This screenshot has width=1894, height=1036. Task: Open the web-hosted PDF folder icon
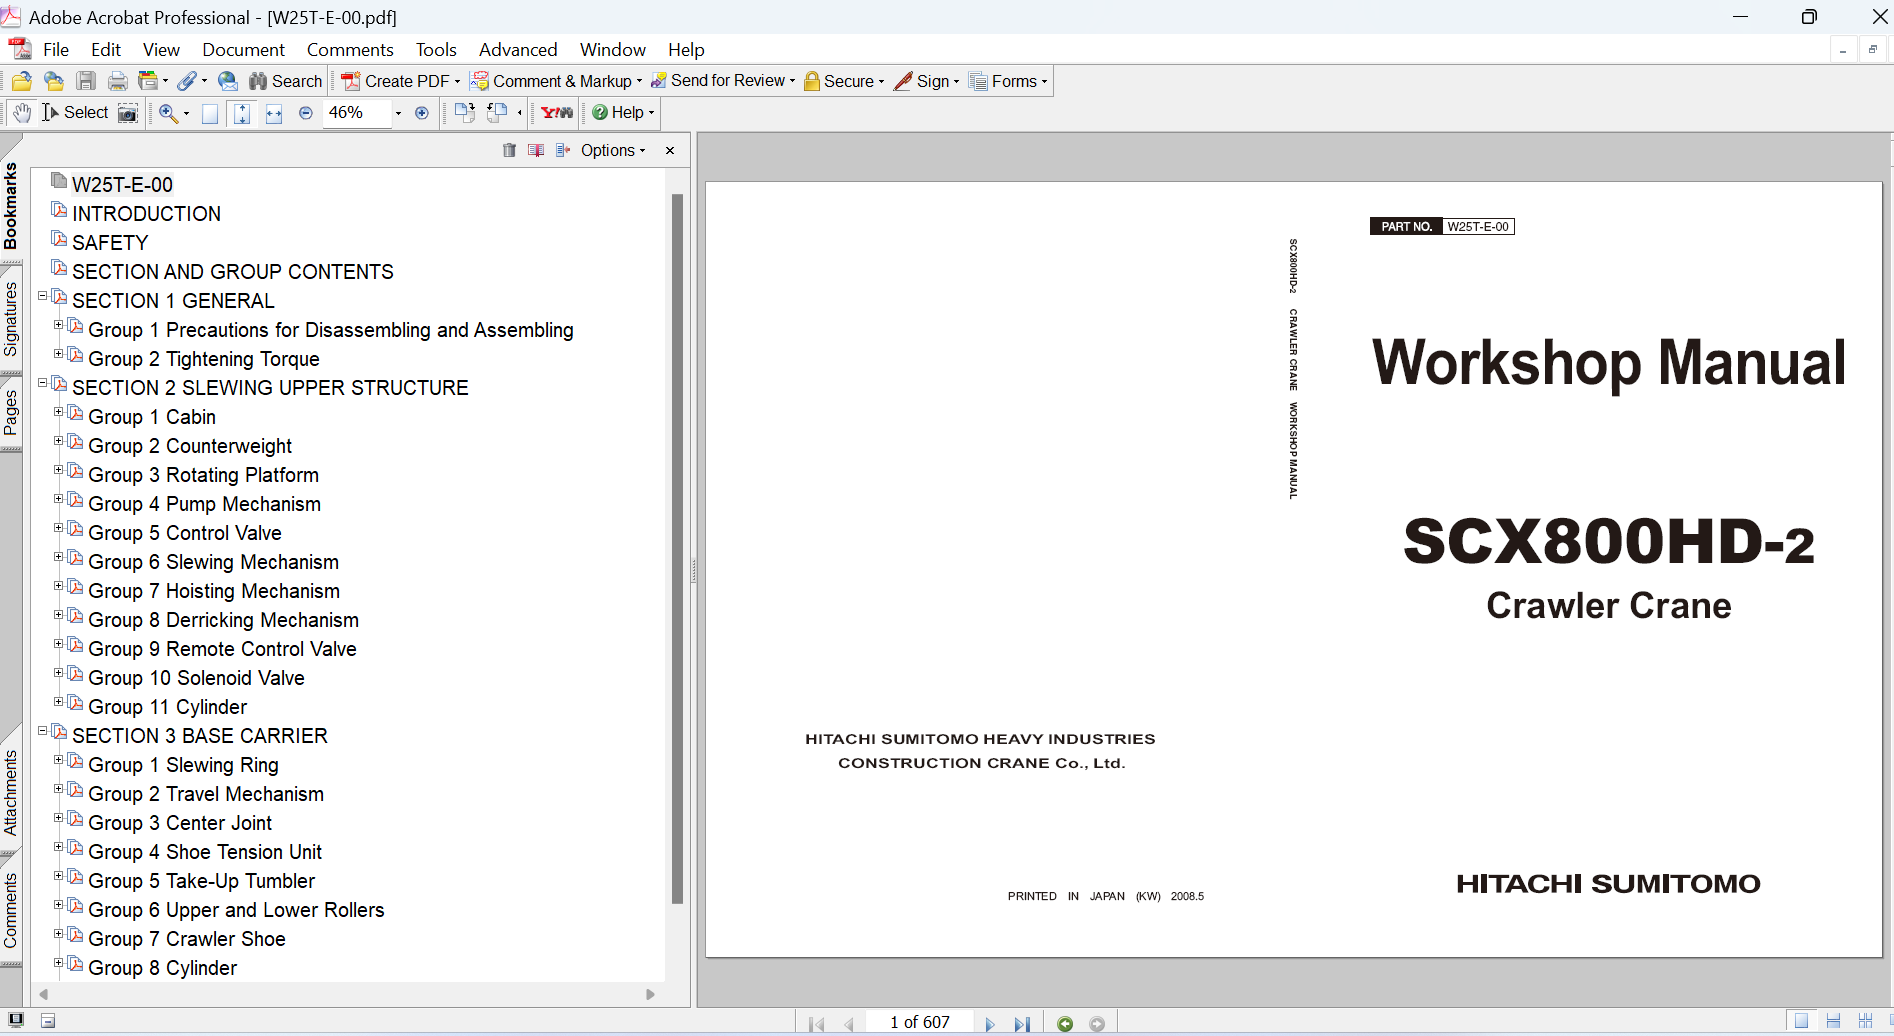coord(54,82)
